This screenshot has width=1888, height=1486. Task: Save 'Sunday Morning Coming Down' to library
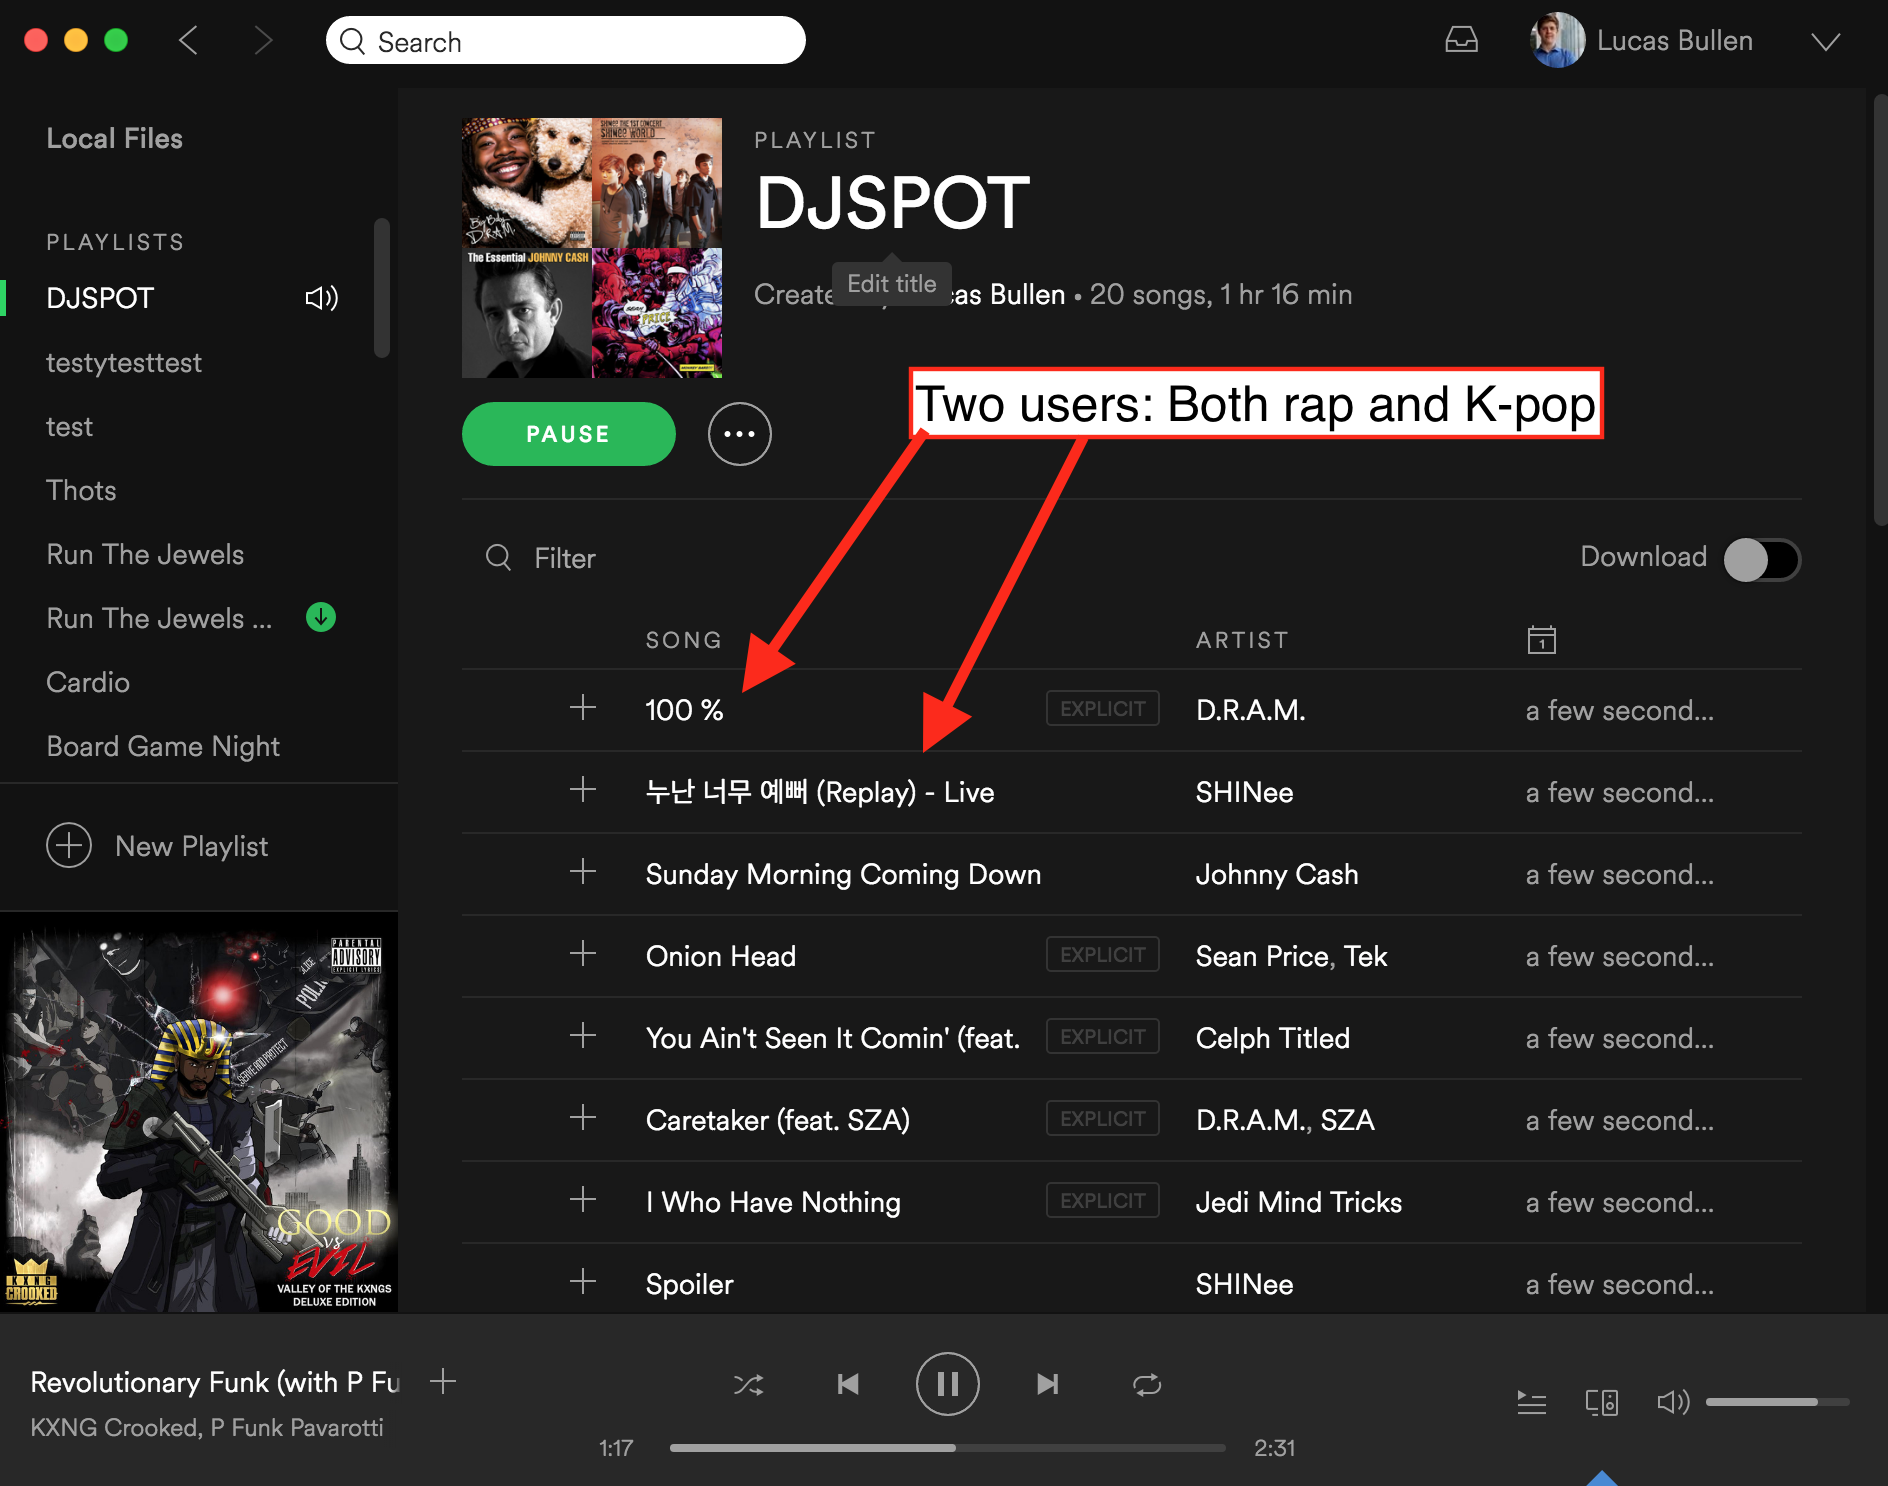[582, 873]
